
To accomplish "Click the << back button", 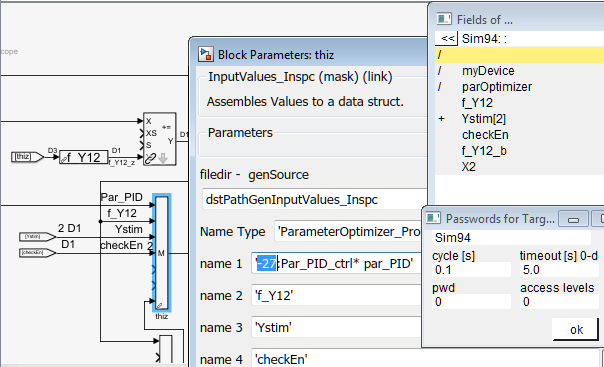I will point(447,39).
